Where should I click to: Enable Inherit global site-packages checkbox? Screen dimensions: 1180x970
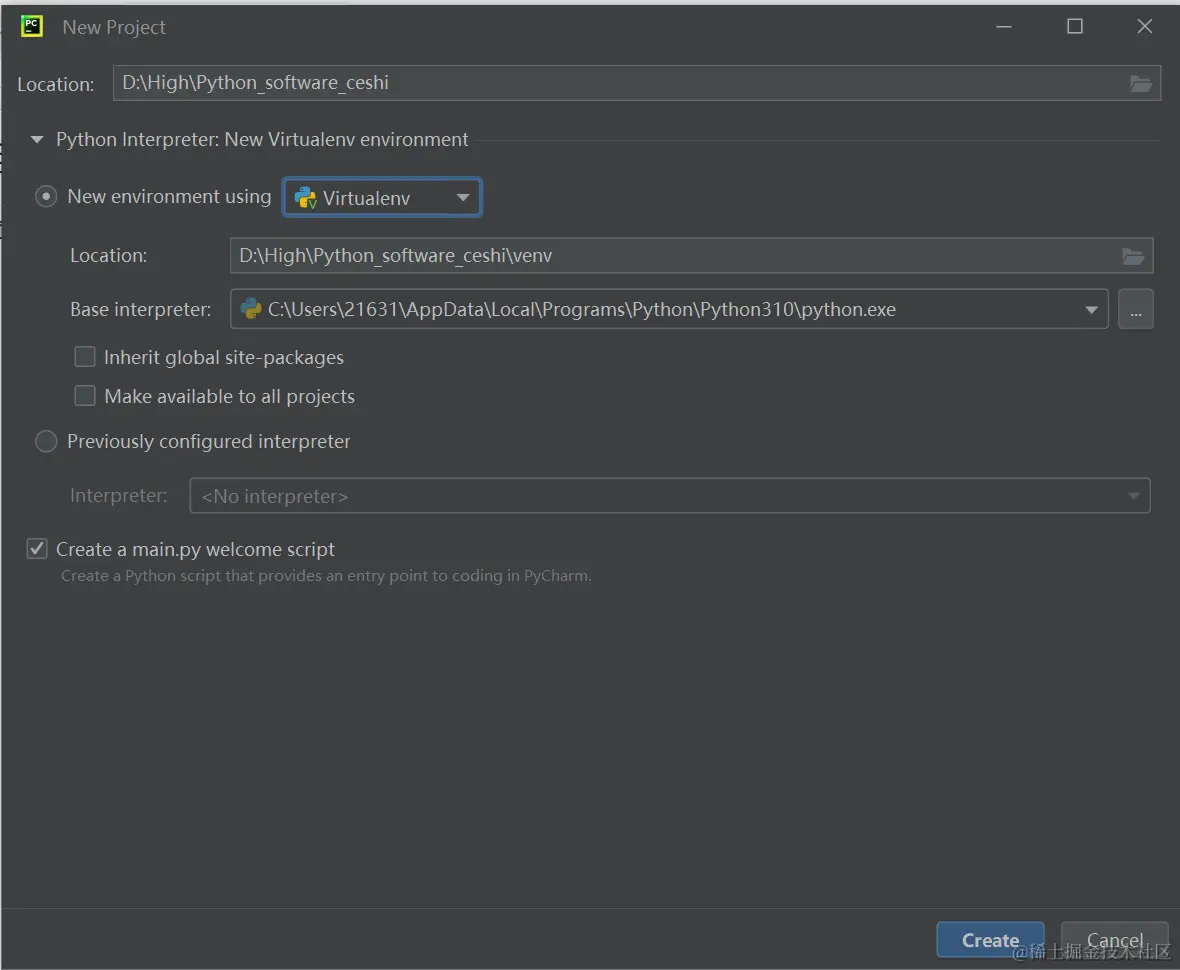click(x=85, y=357)
